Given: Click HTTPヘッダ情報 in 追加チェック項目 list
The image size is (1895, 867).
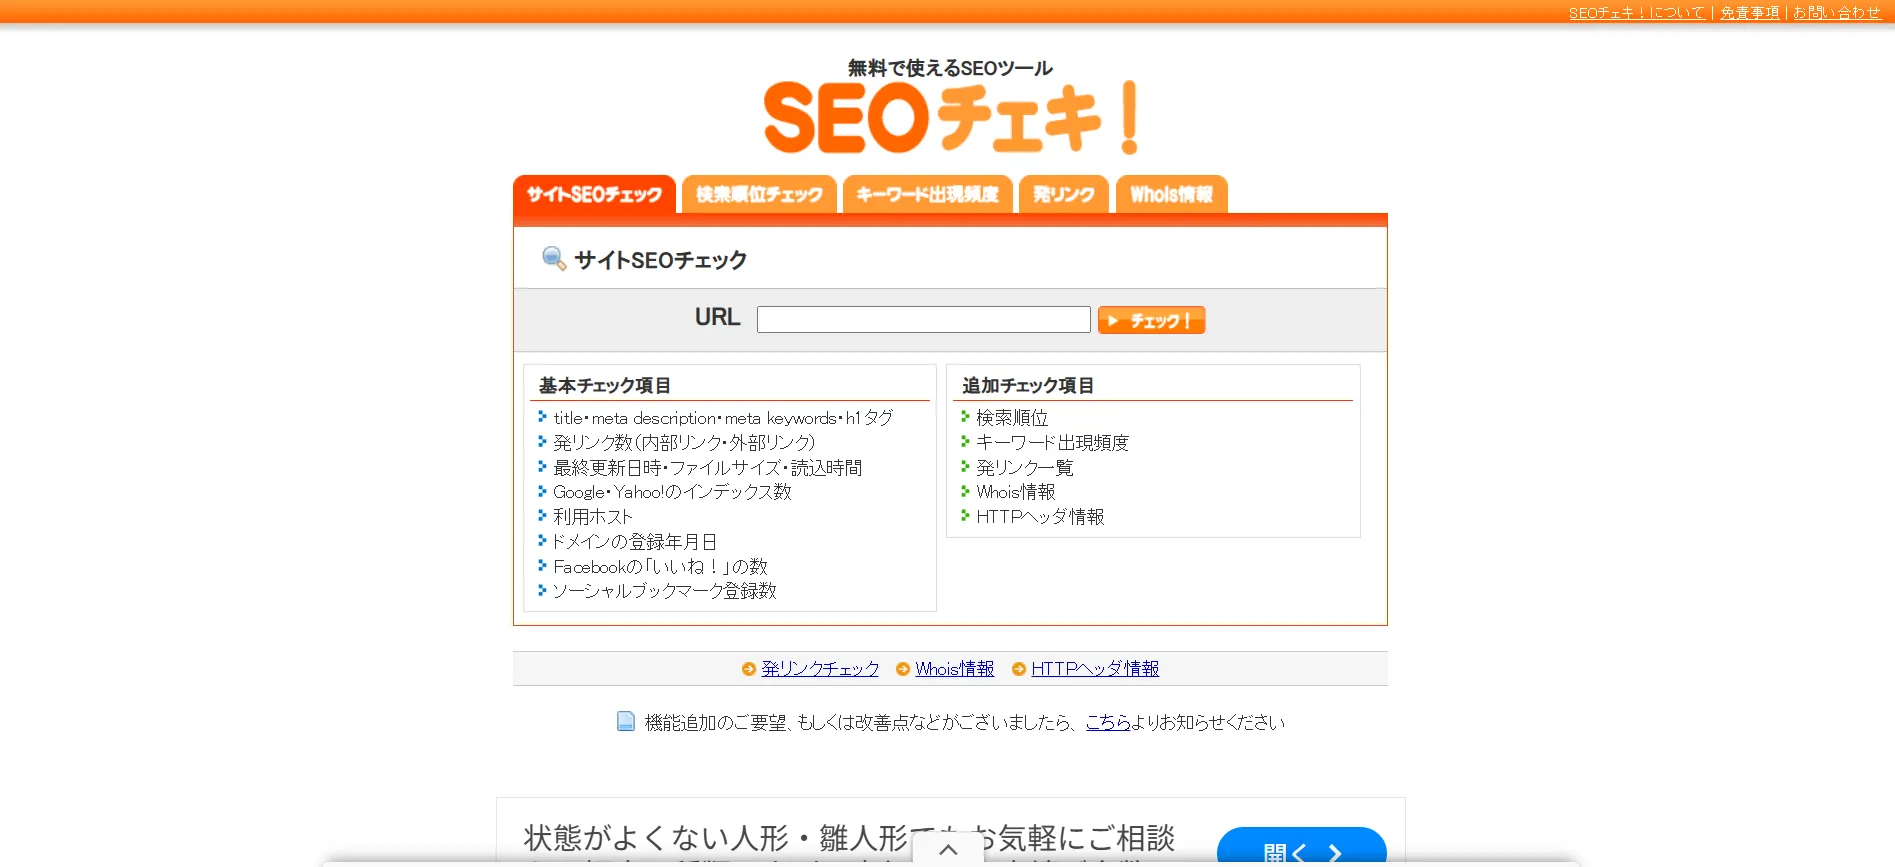Looking at the screenshot, I should point(1040,517).
